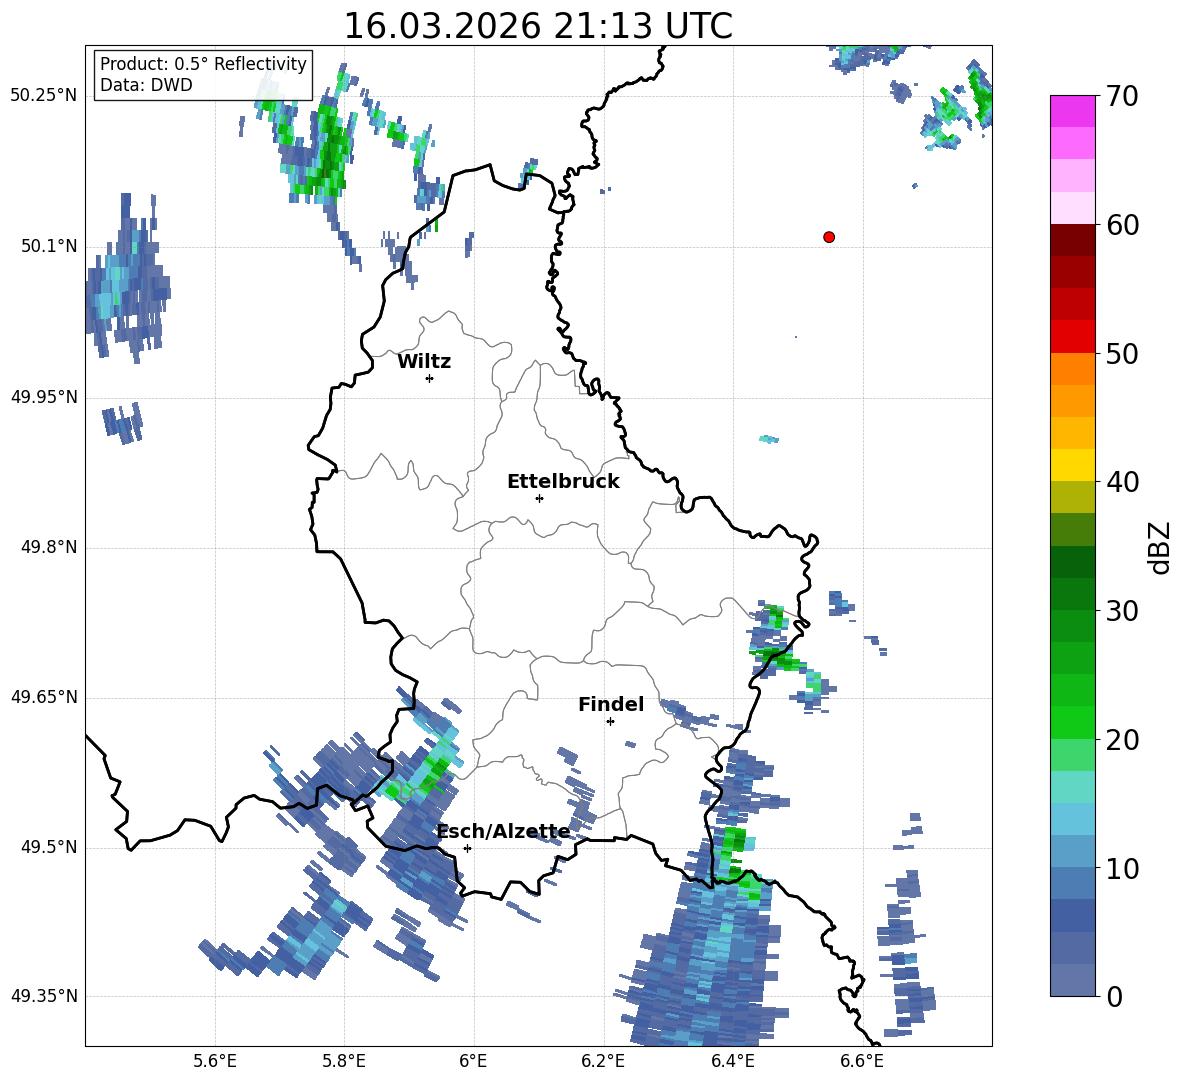Click longitude label 6.6°E
The width and height of the screenshot is (1184, 1081).
coord(862,1061)
